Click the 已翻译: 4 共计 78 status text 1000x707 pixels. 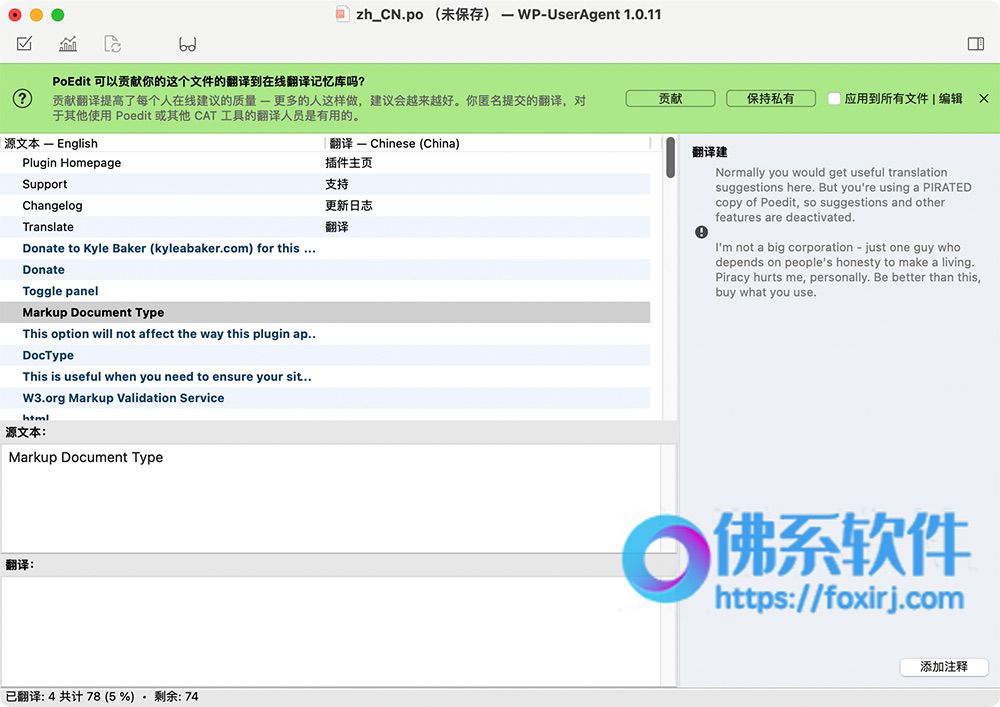click(x=70, y=696)
